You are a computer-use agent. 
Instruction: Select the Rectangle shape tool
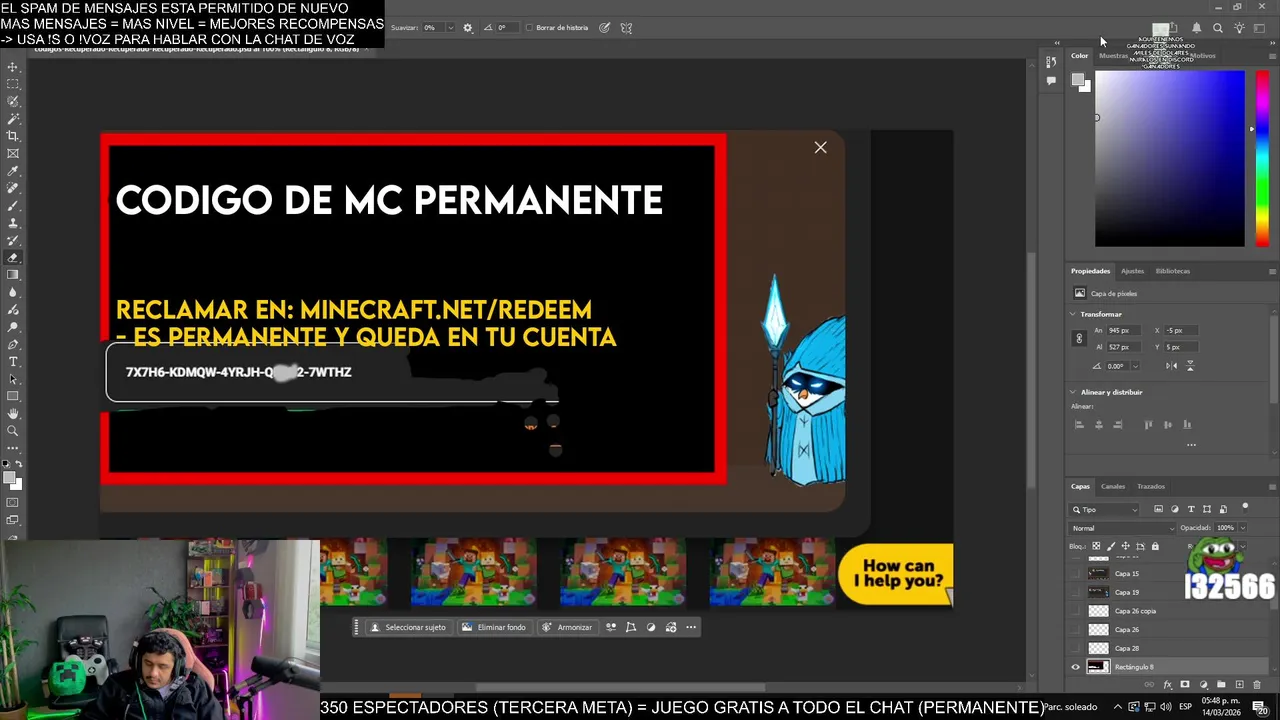pyautogui.click(x=13, y=395)
